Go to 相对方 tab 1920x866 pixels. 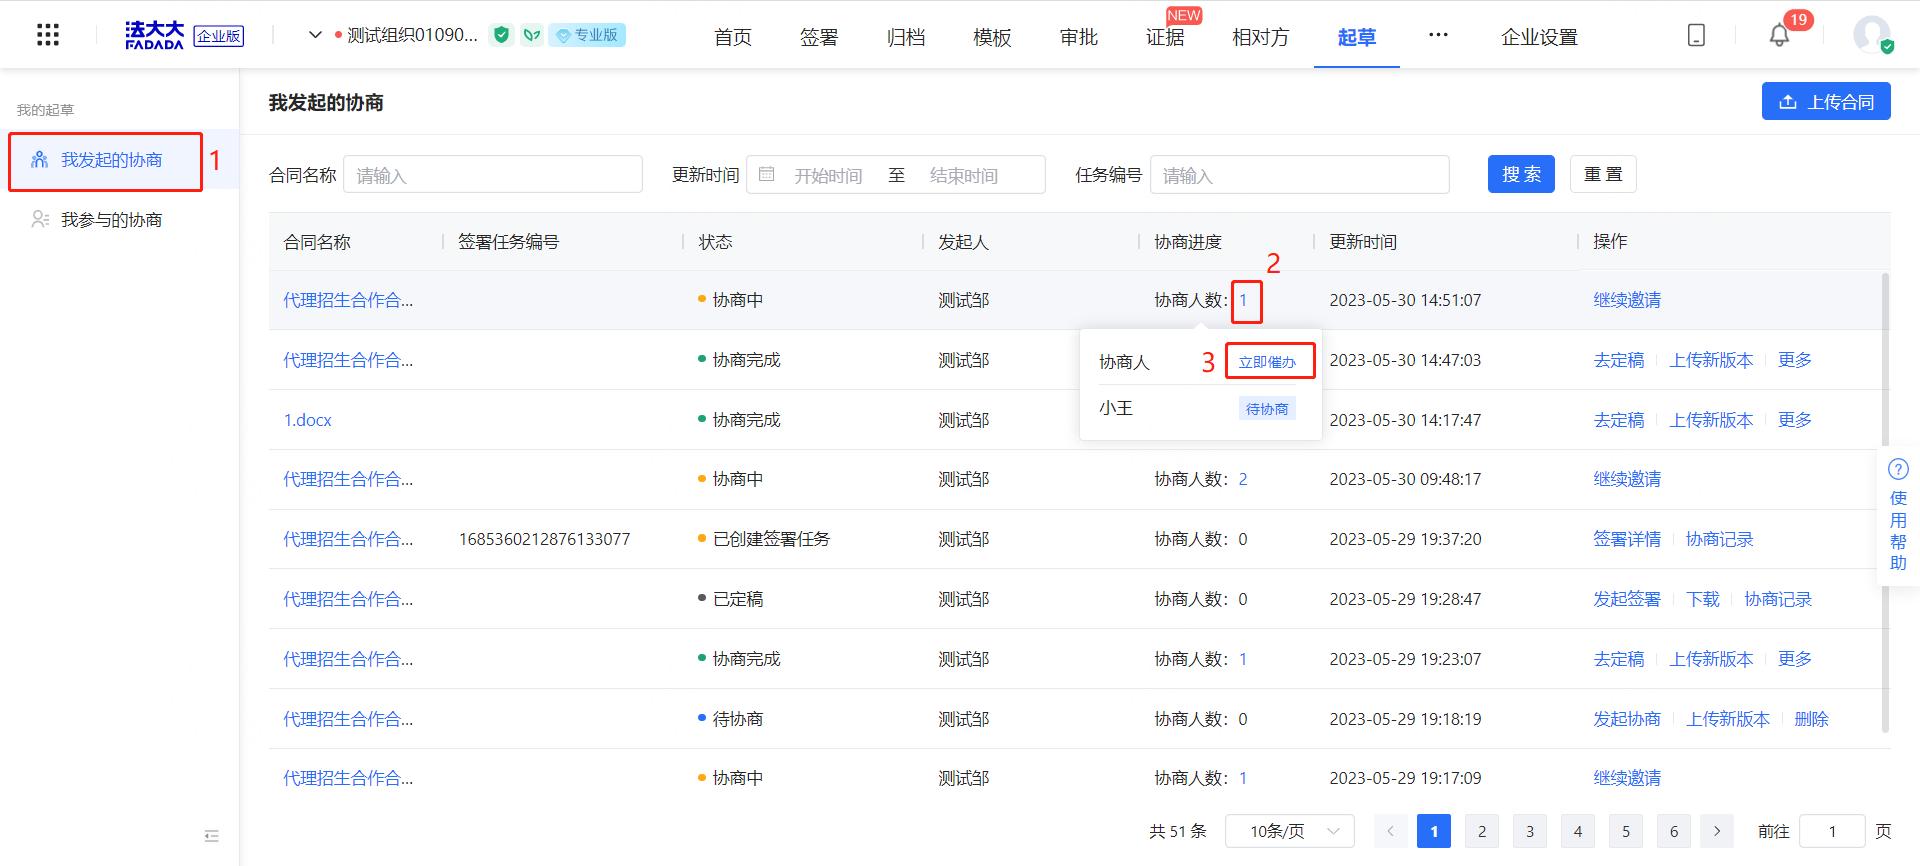click(x=1261, y=37)
